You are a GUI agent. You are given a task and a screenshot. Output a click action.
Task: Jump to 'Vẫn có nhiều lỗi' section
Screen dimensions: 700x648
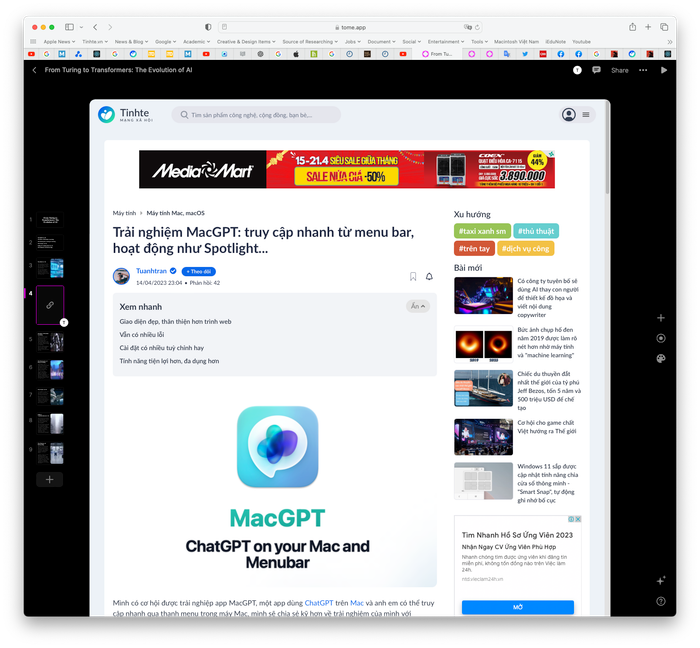142,335
